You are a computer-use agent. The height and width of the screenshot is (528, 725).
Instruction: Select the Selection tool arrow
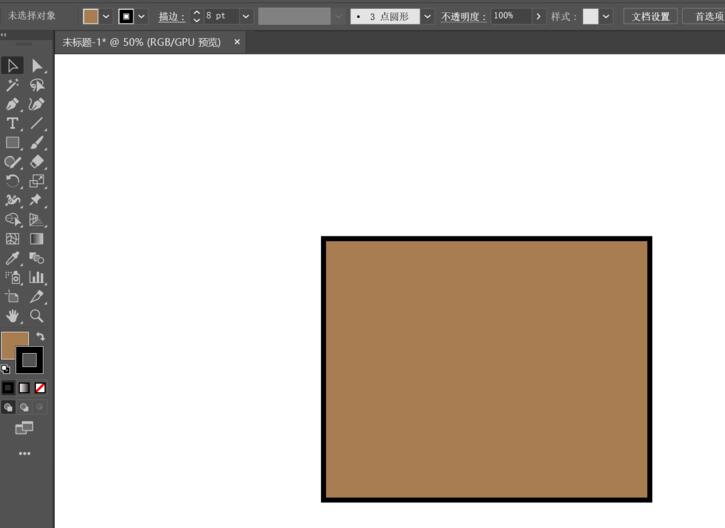[12, 66]
